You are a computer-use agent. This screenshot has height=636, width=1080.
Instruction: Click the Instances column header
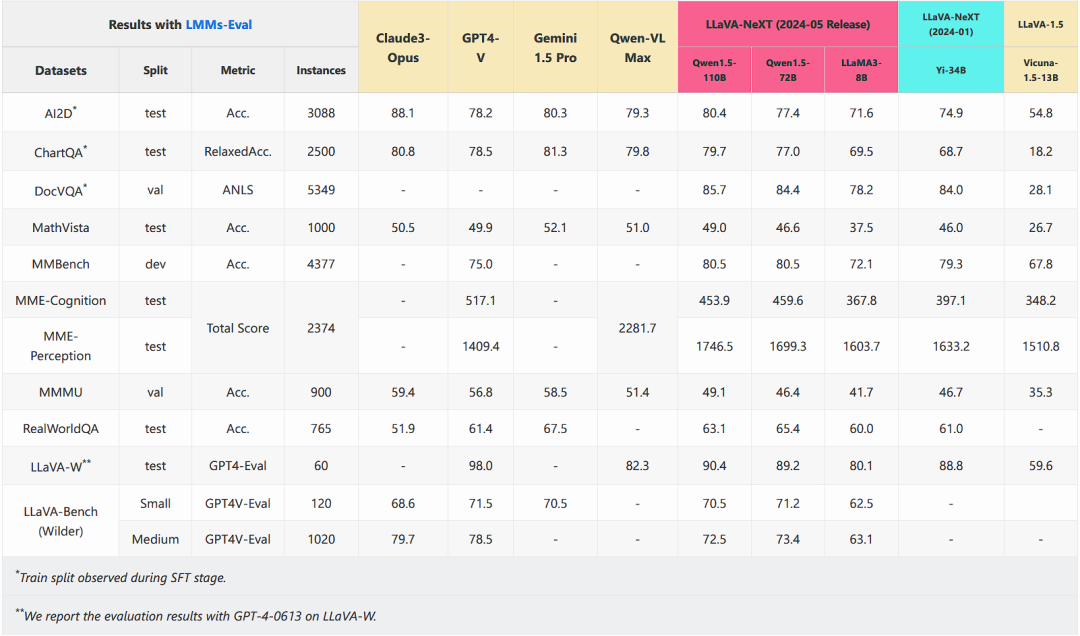click(x=321, y=70)
